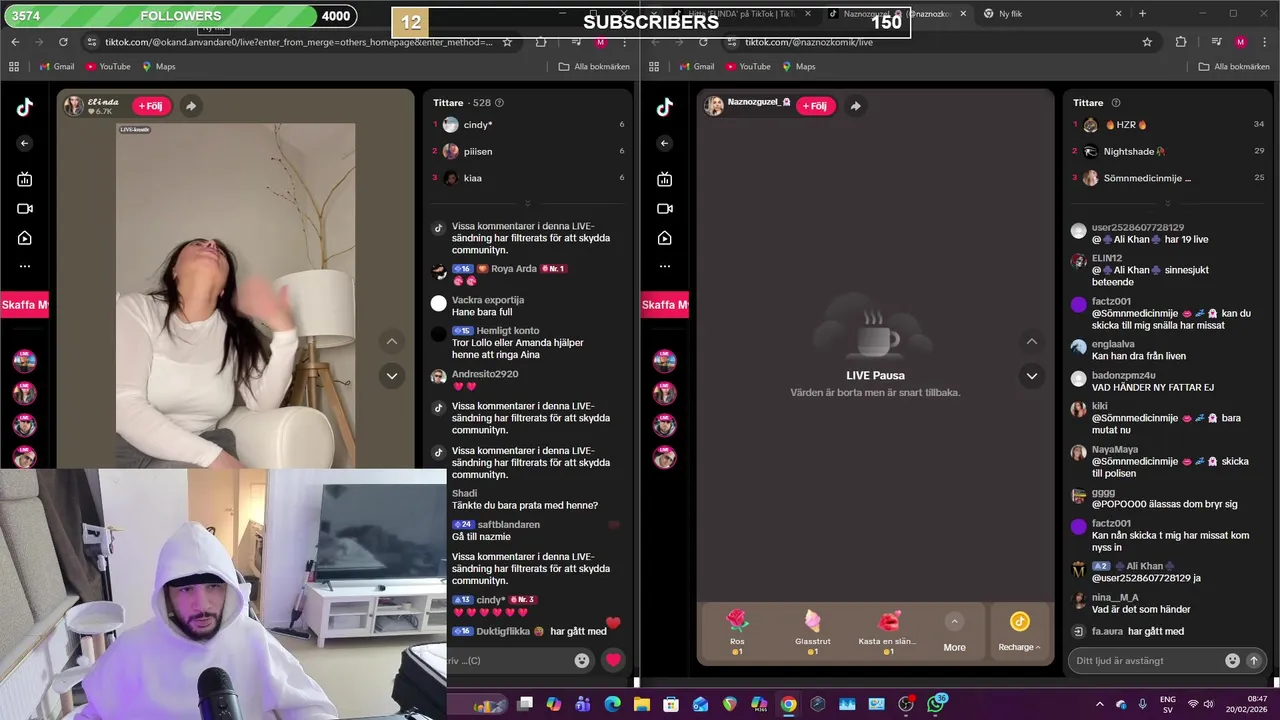1280x720 pixels.
Task: Bookmark page with star in left browser
Action: 507,42
